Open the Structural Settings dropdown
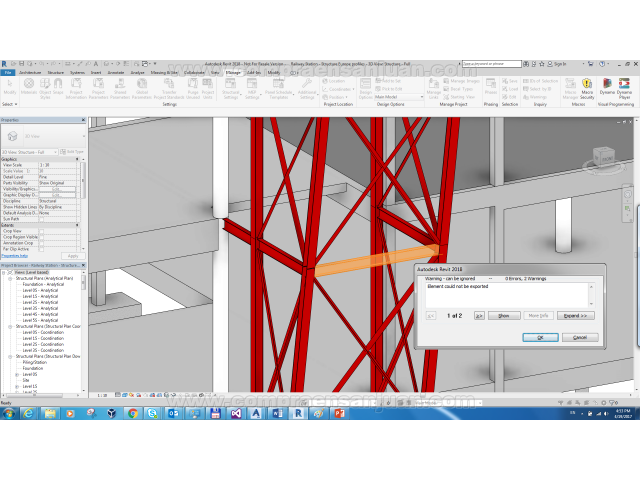 pos(230,87)
